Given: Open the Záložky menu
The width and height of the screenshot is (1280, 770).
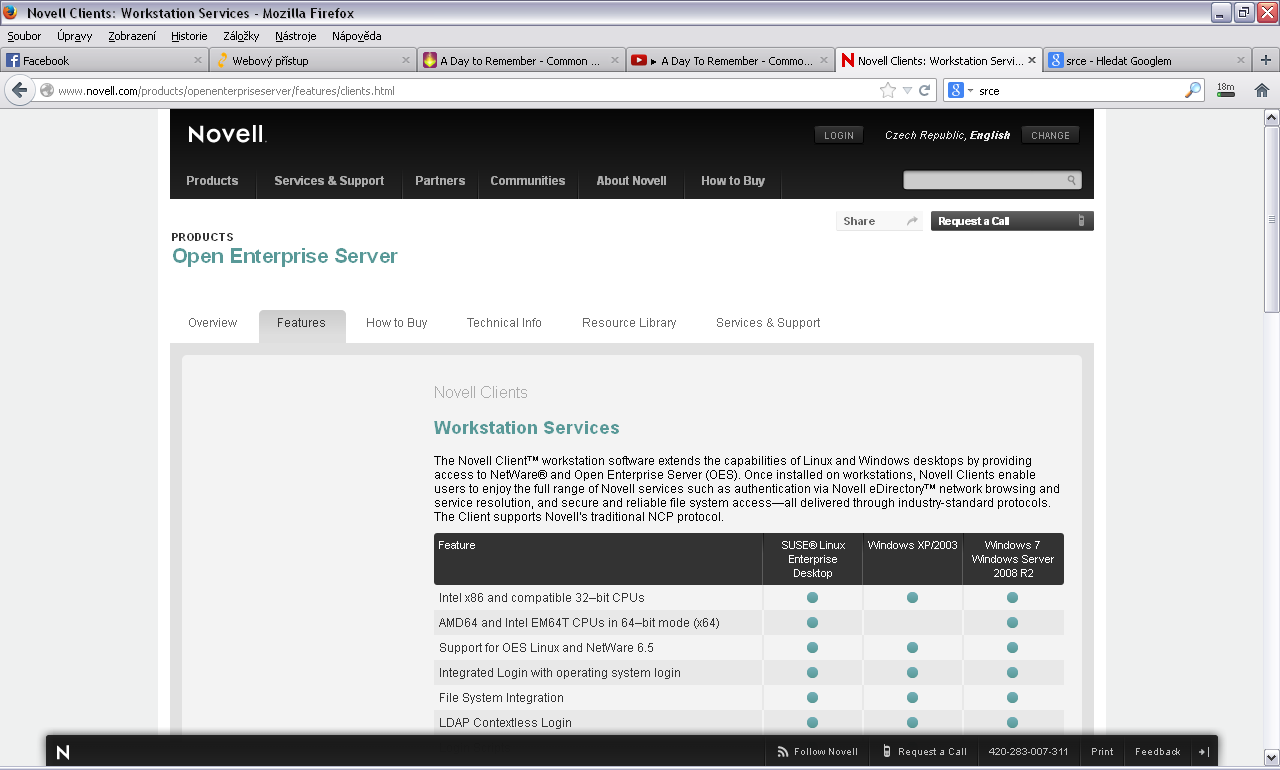Looking at the screenshot, I should coord(241,36).
